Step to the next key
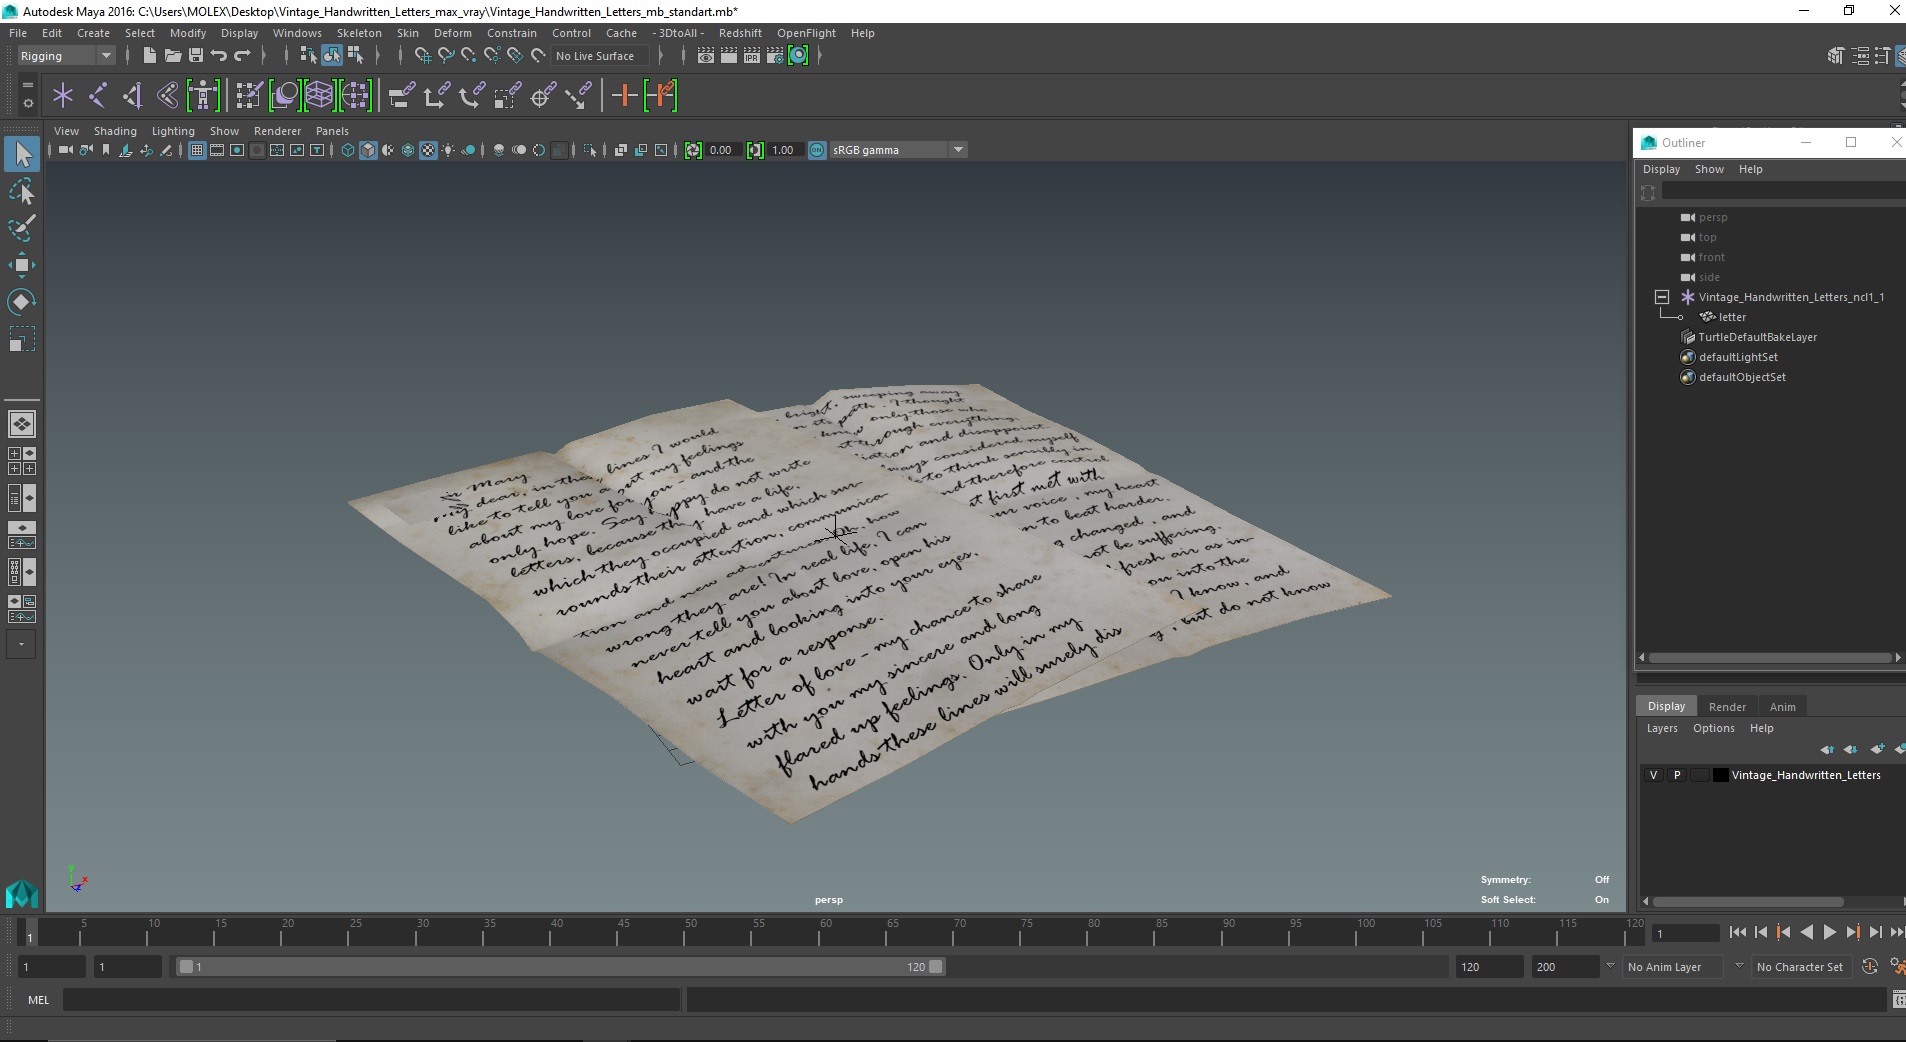1906x1042 pixels. point(1852,932)
